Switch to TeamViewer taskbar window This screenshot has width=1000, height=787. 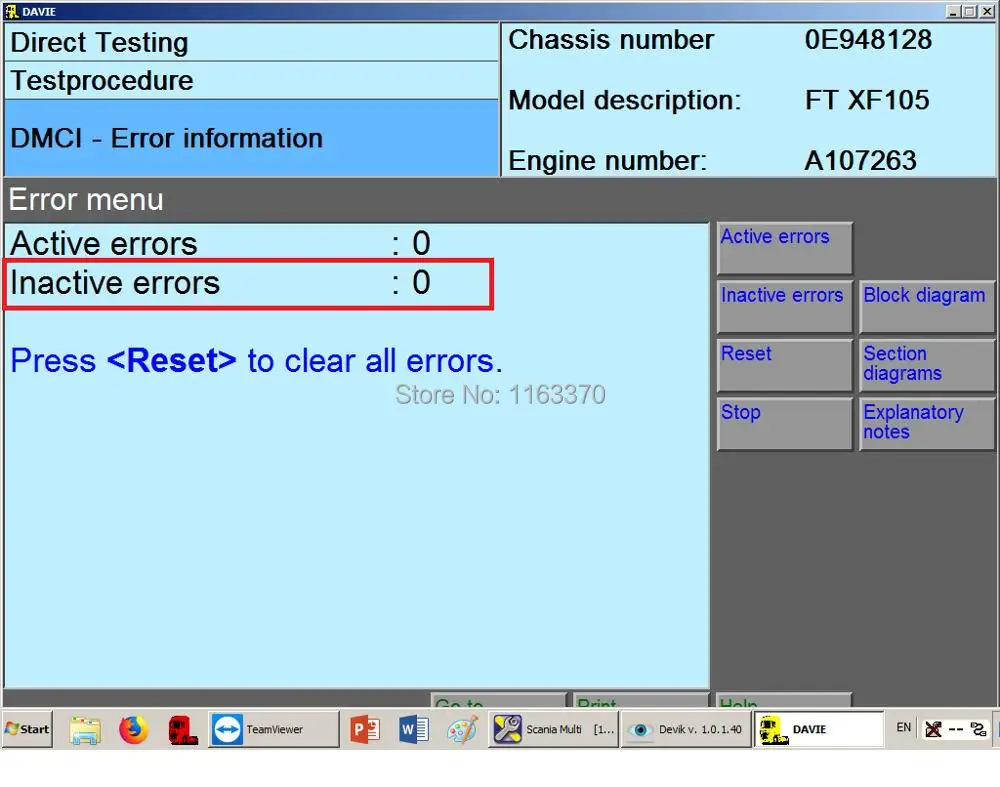click(x=274, y=730)
